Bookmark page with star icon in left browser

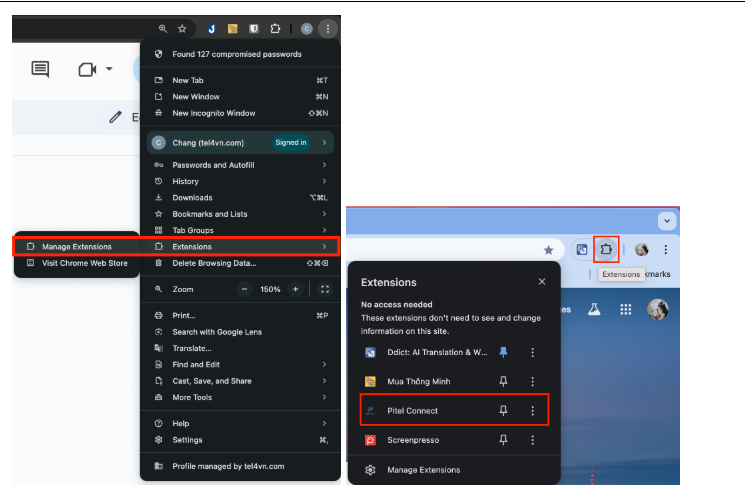[x=182, y=29]
